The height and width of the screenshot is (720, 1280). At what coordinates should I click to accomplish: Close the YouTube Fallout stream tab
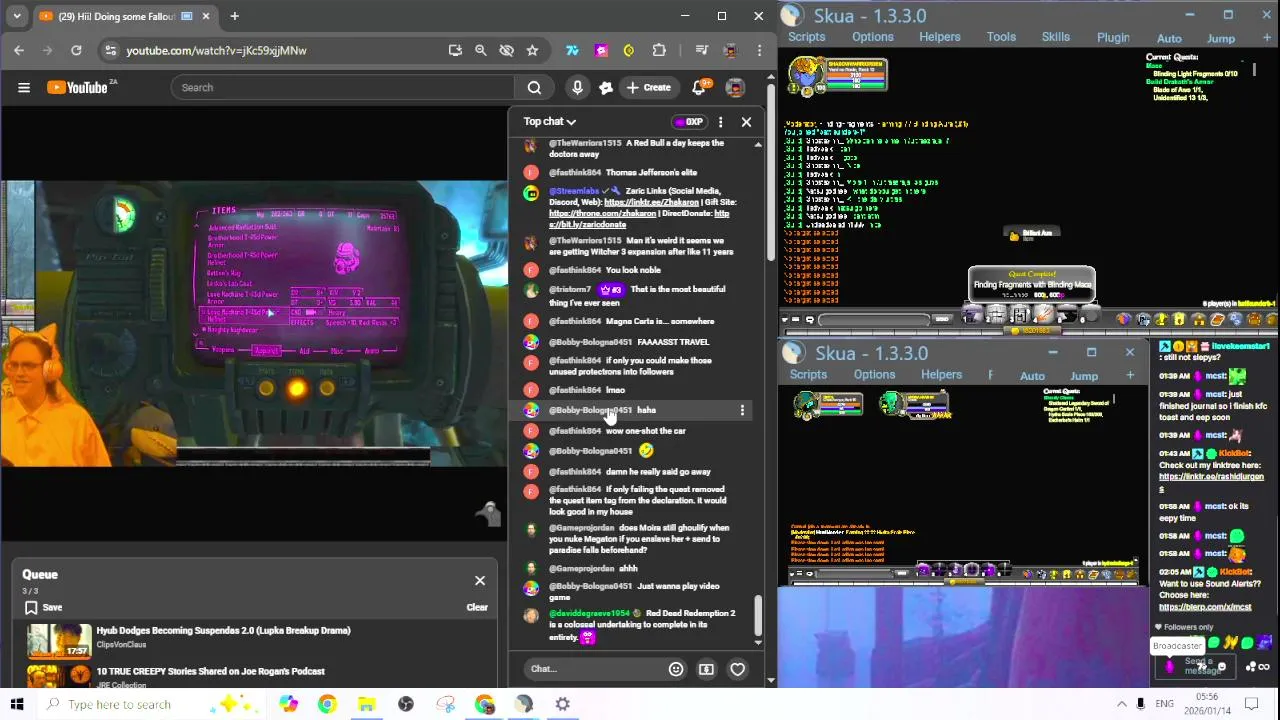(x=207, y=16)
